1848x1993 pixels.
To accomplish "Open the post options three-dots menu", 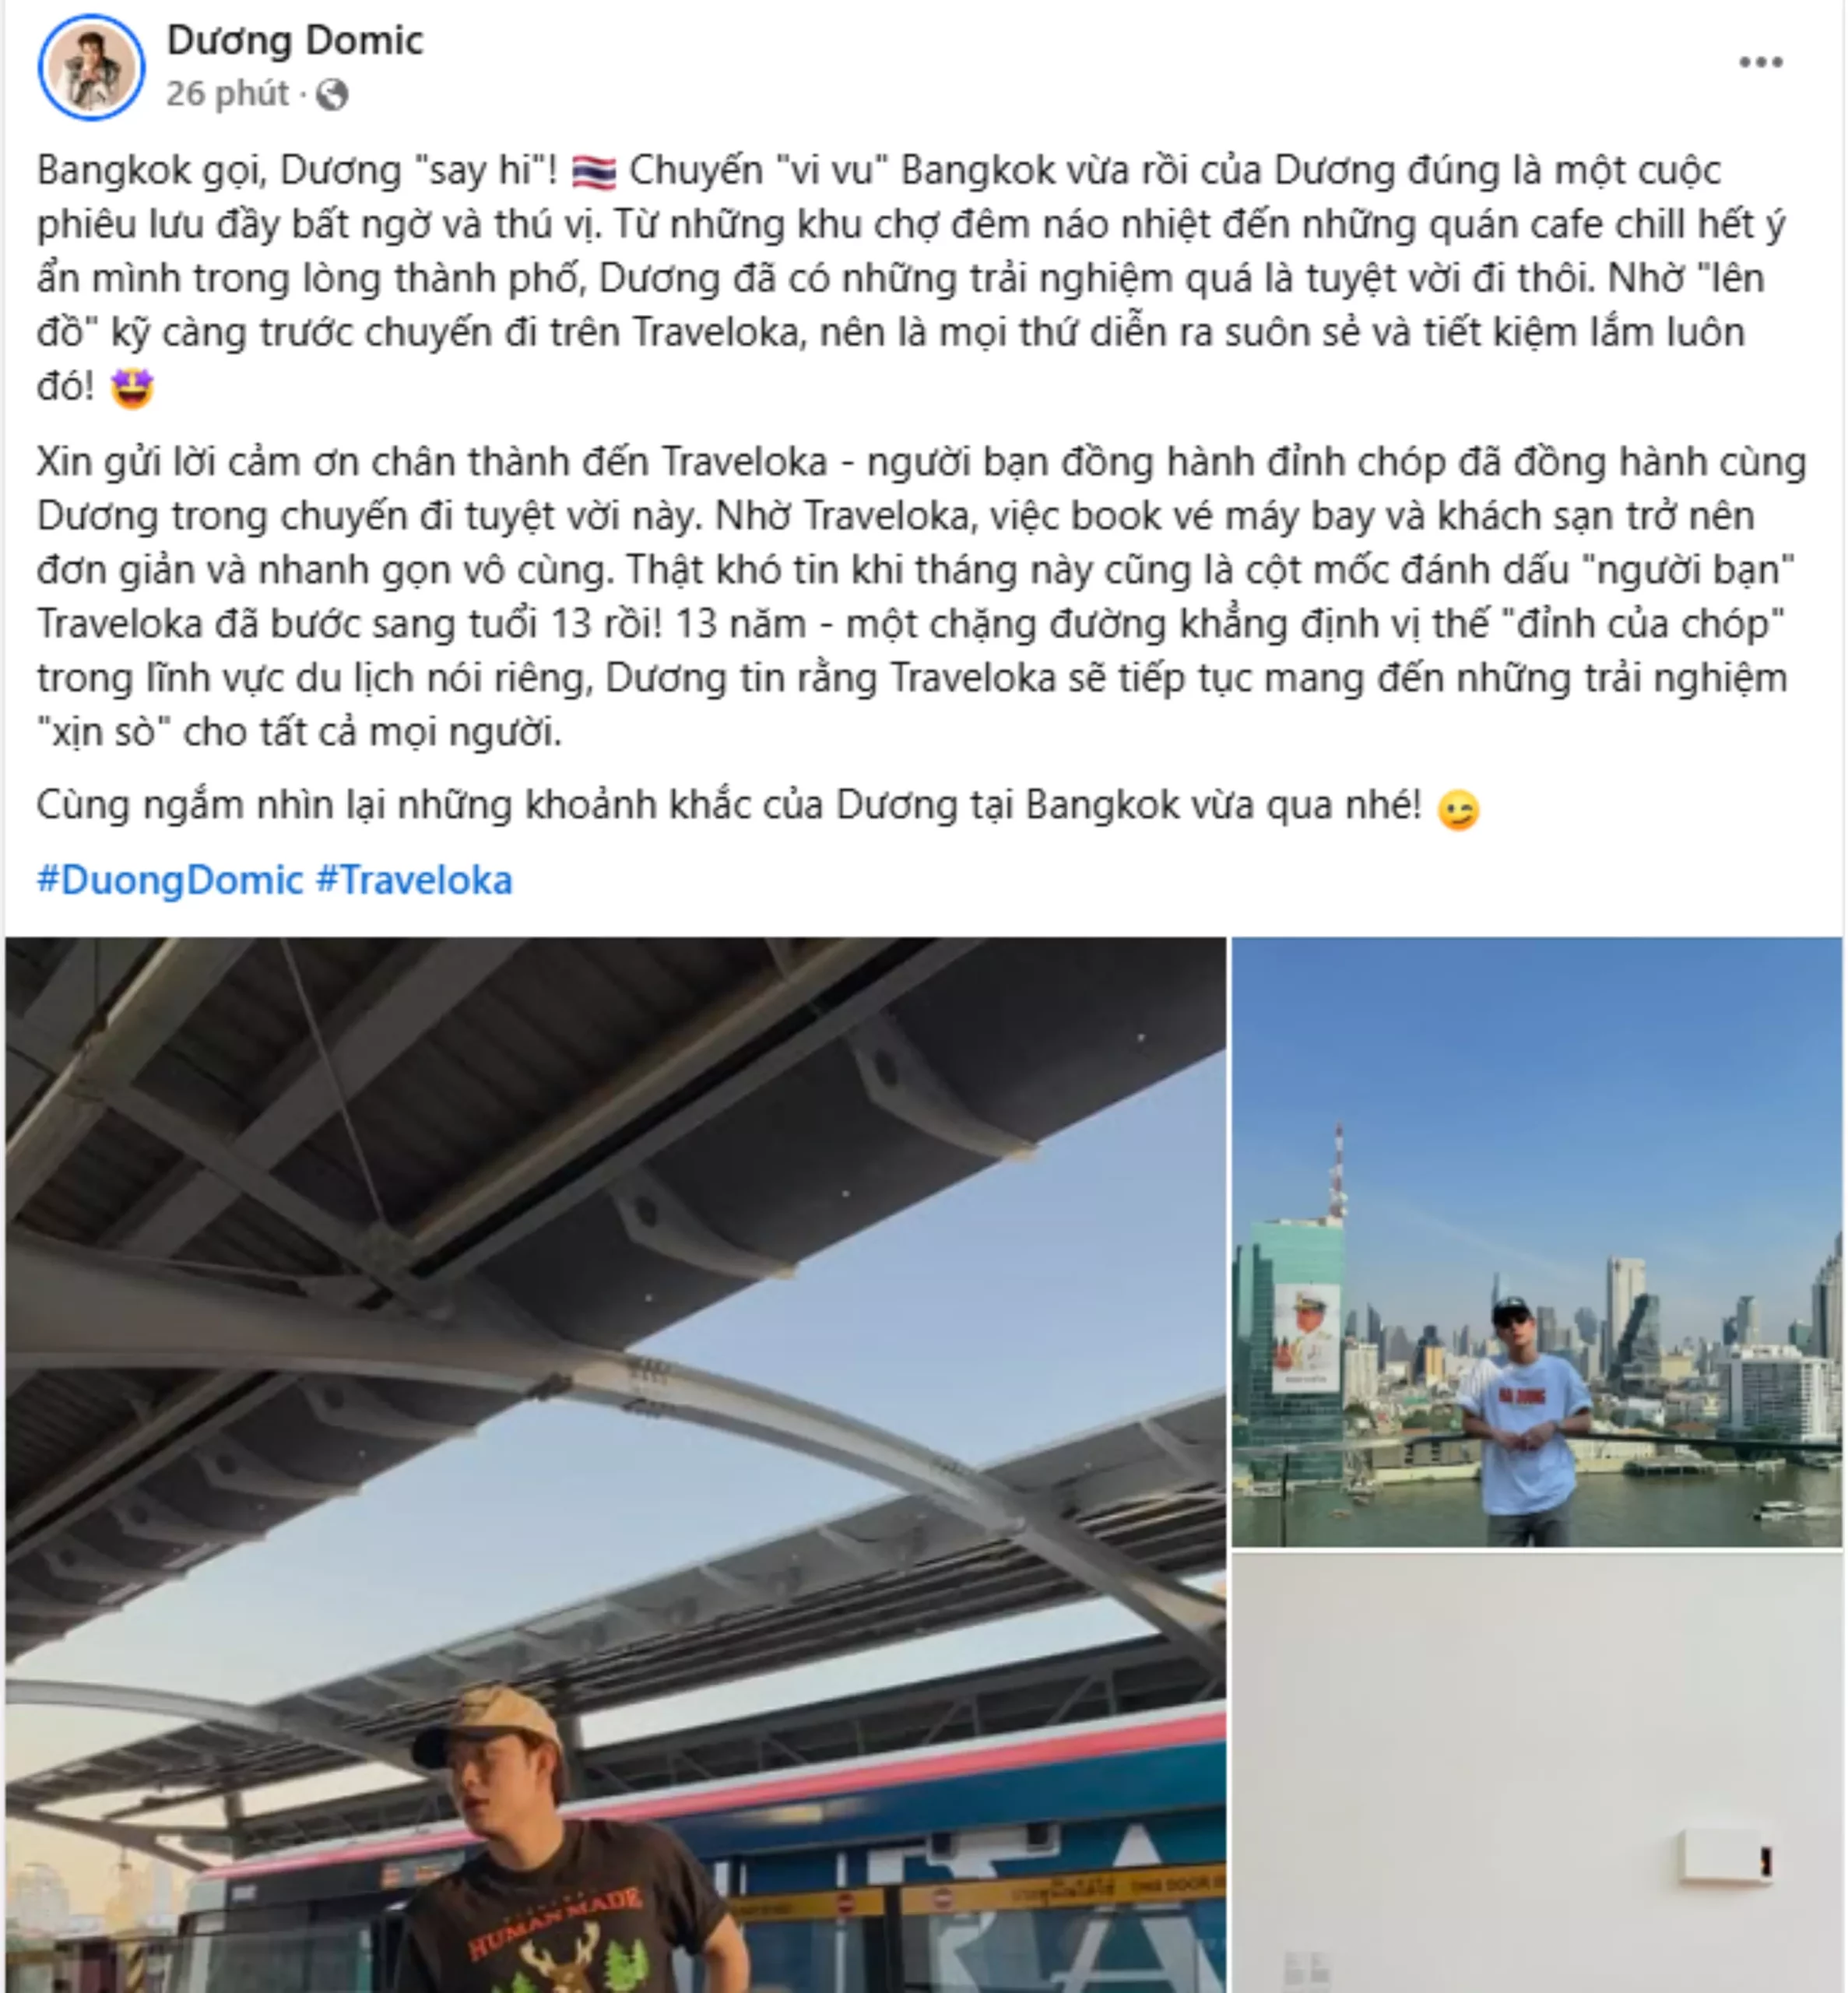I will tap(1760, 62).
